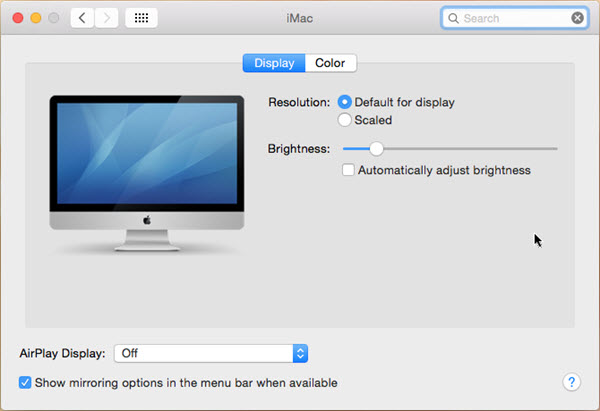Open help with the question mark button
Screen dimensions: 600x411
tap(571, 382)
